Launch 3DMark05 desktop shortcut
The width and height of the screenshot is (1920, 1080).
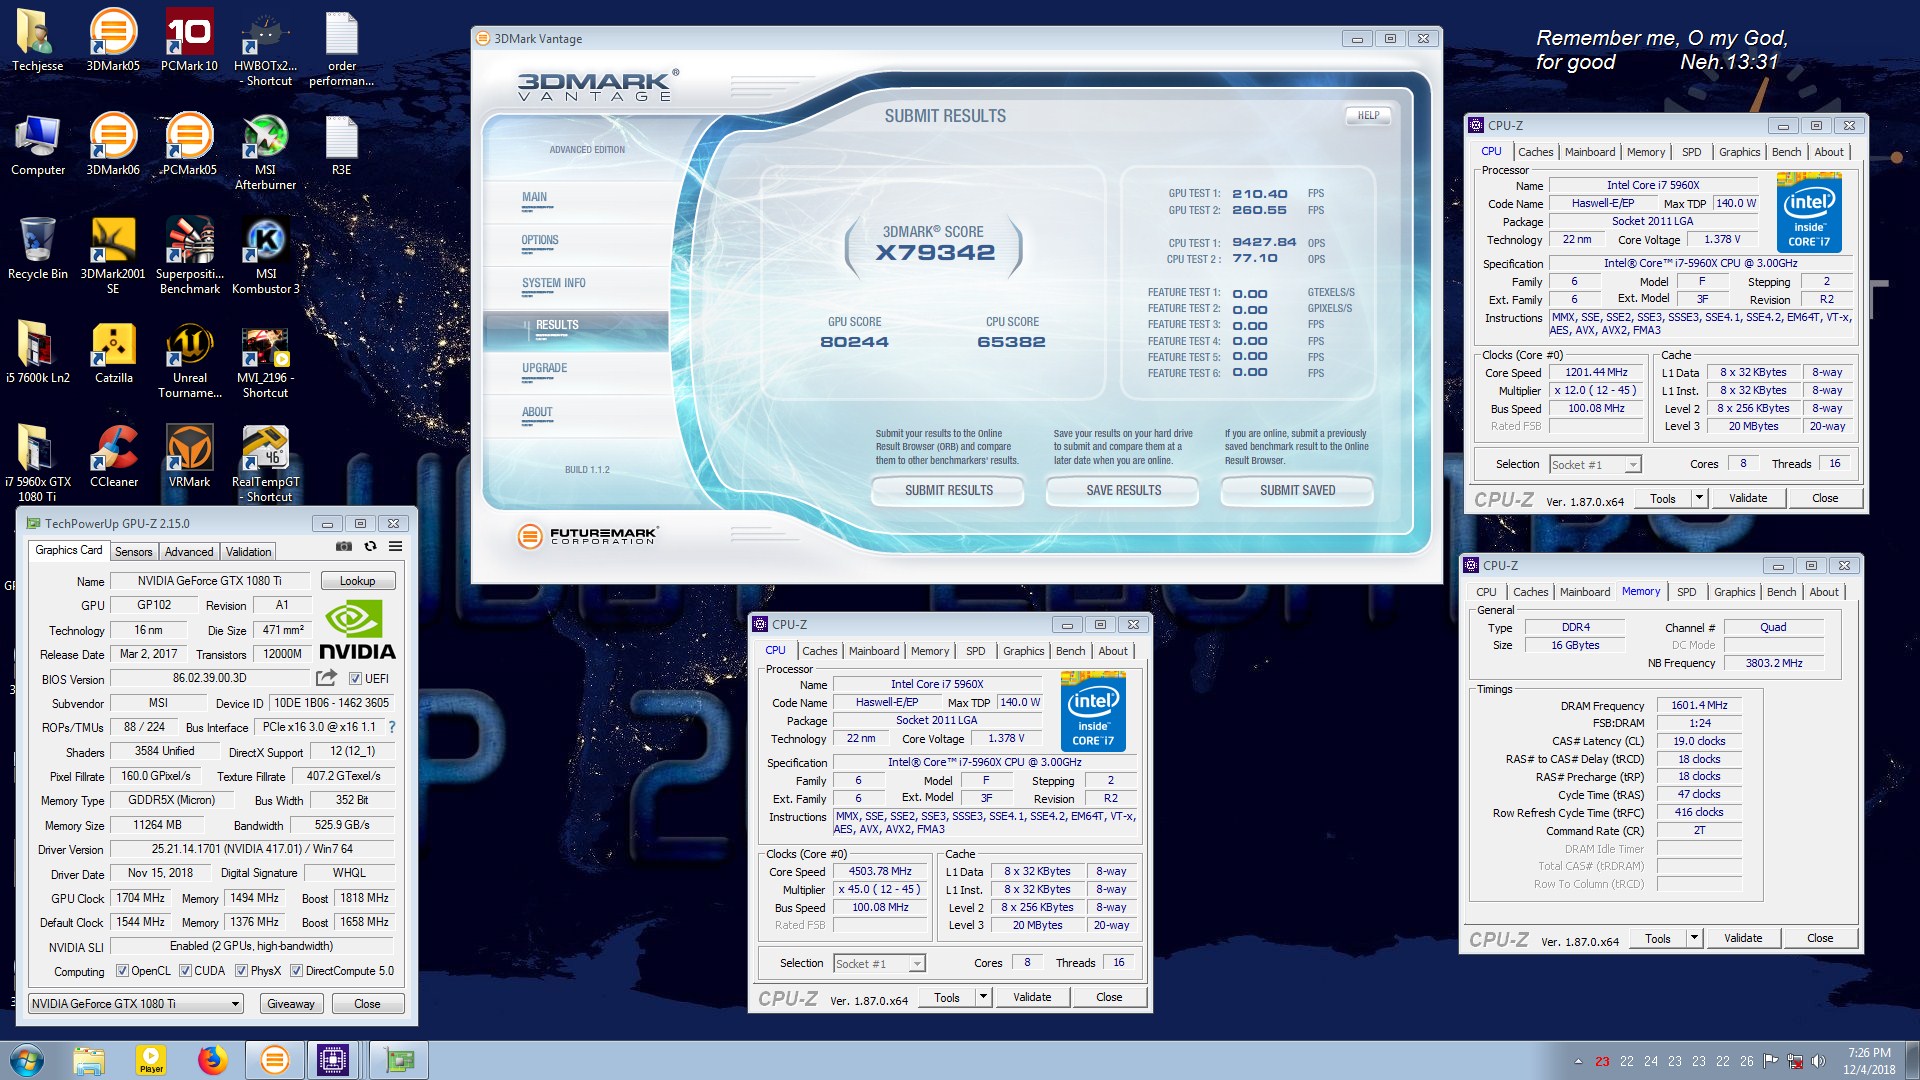coord(113,40)
